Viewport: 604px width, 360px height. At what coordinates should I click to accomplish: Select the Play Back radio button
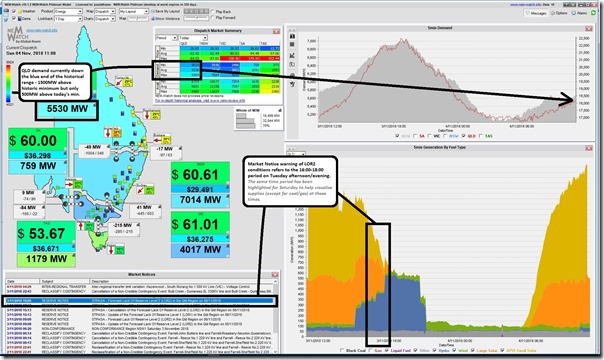point(213,12)
